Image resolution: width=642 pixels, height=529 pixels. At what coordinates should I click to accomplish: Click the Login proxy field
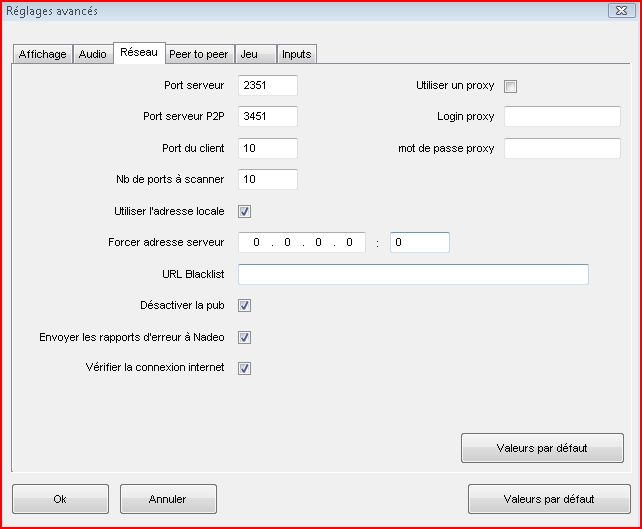562,117
